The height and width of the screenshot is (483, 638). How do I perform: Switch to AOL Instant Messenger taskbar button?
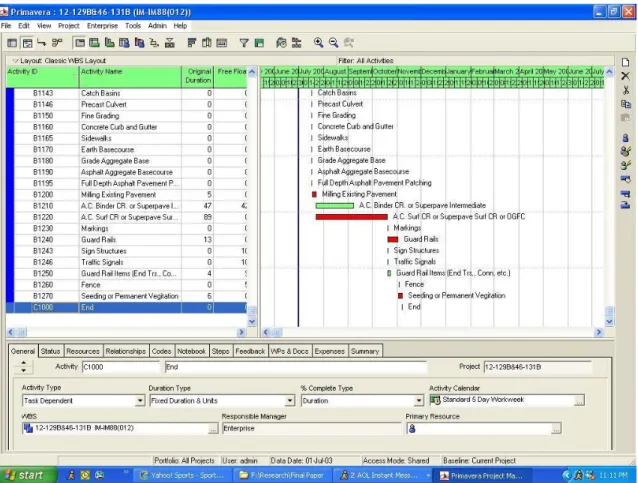(384, 475)
